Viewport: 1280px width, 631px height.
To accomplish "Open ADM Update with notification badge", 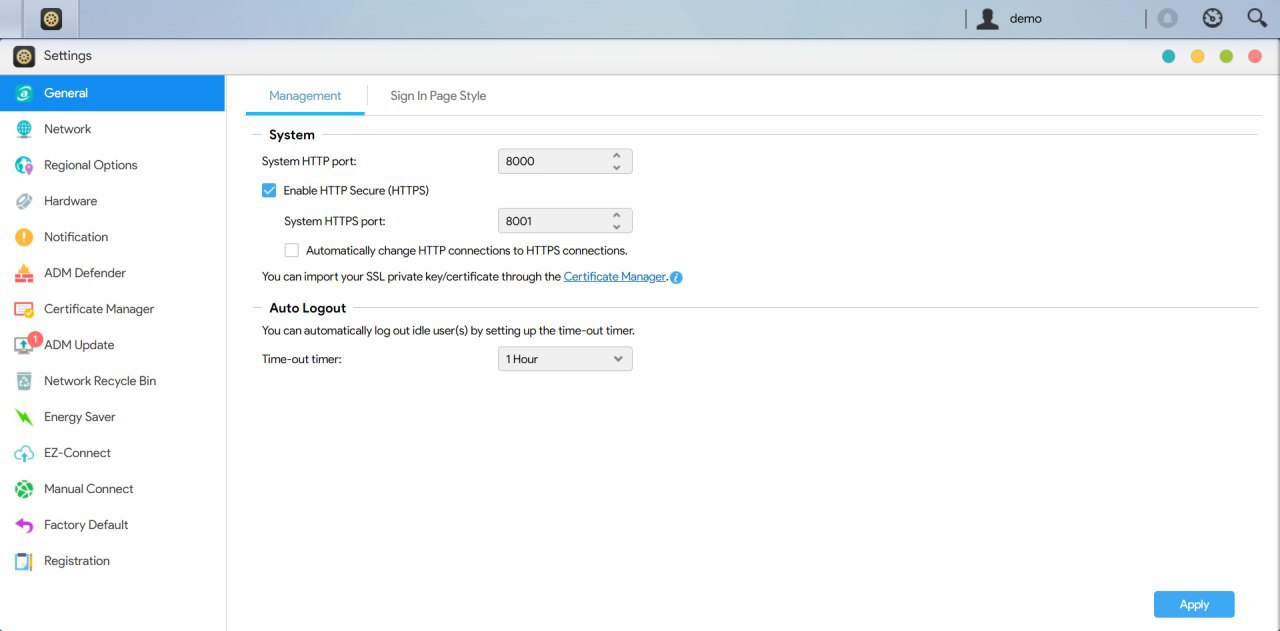I will (x=78, y=345).
